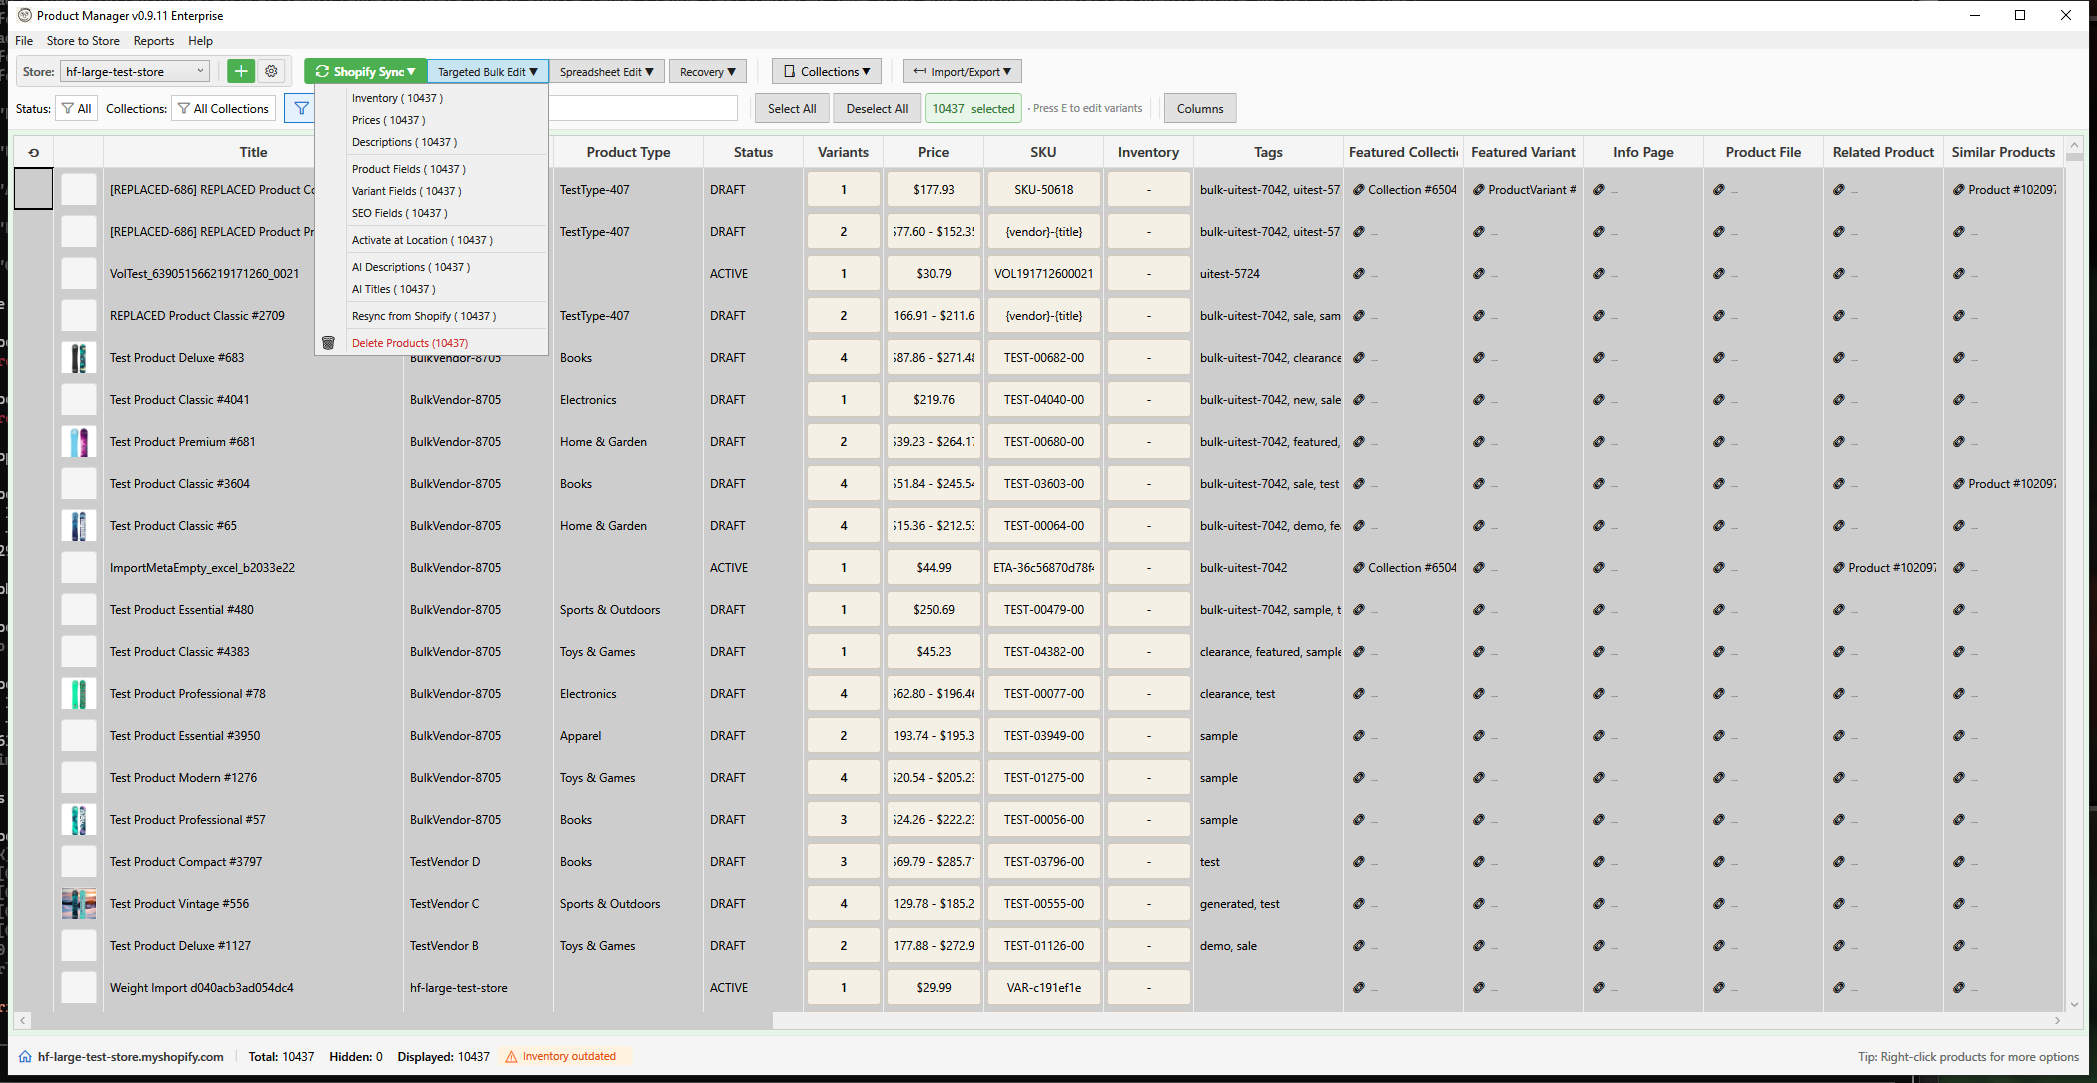Click the Columns button
Viewport: 2097px width, 1083px height.
click(x=1200, y=107)
